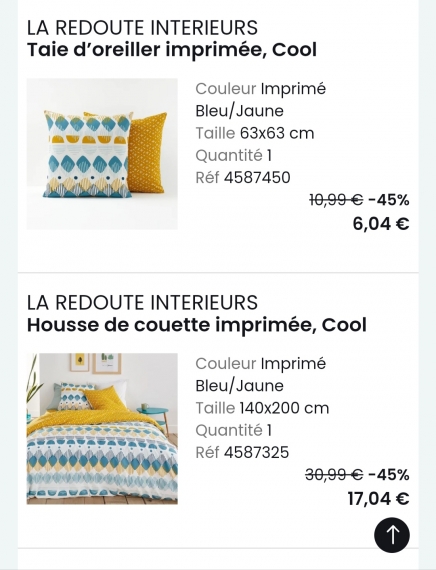
Task: Click pillowcase Couleur Imprimé Bleu/Jaune text
Action: click(x=261, y=100)
